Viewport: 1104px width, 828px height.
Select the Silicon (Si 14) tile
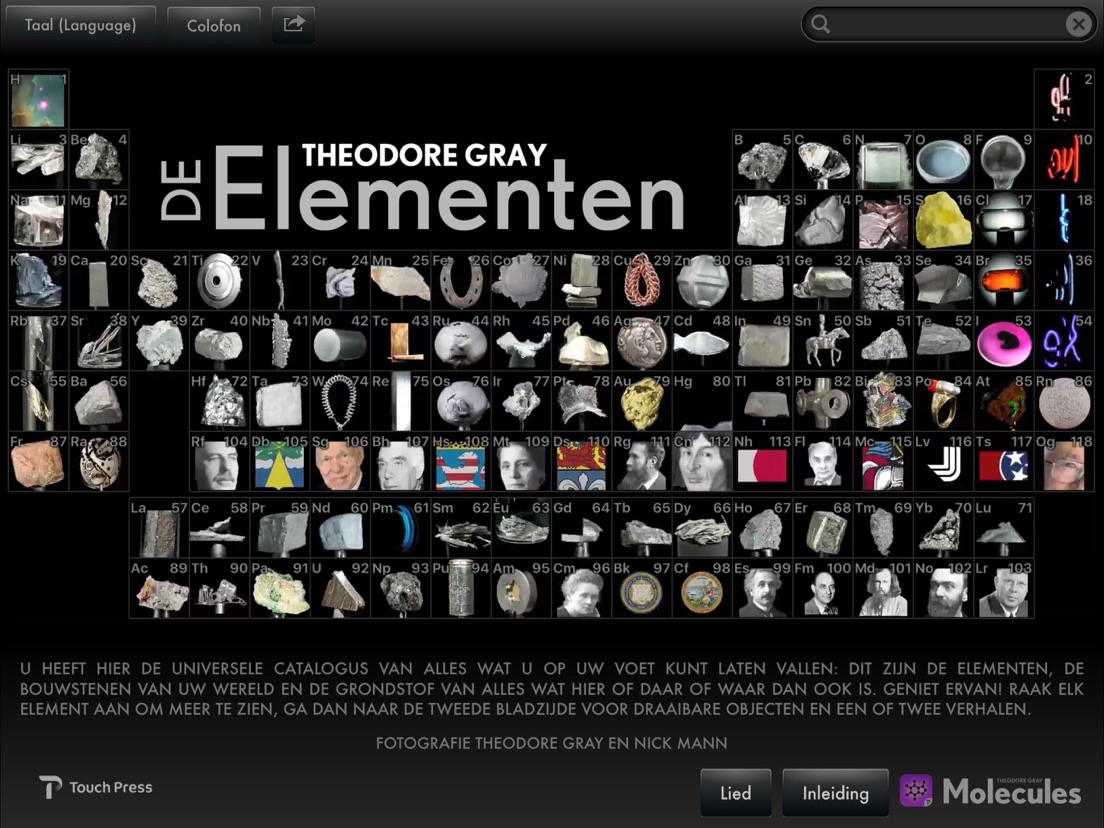click(823, 220)
